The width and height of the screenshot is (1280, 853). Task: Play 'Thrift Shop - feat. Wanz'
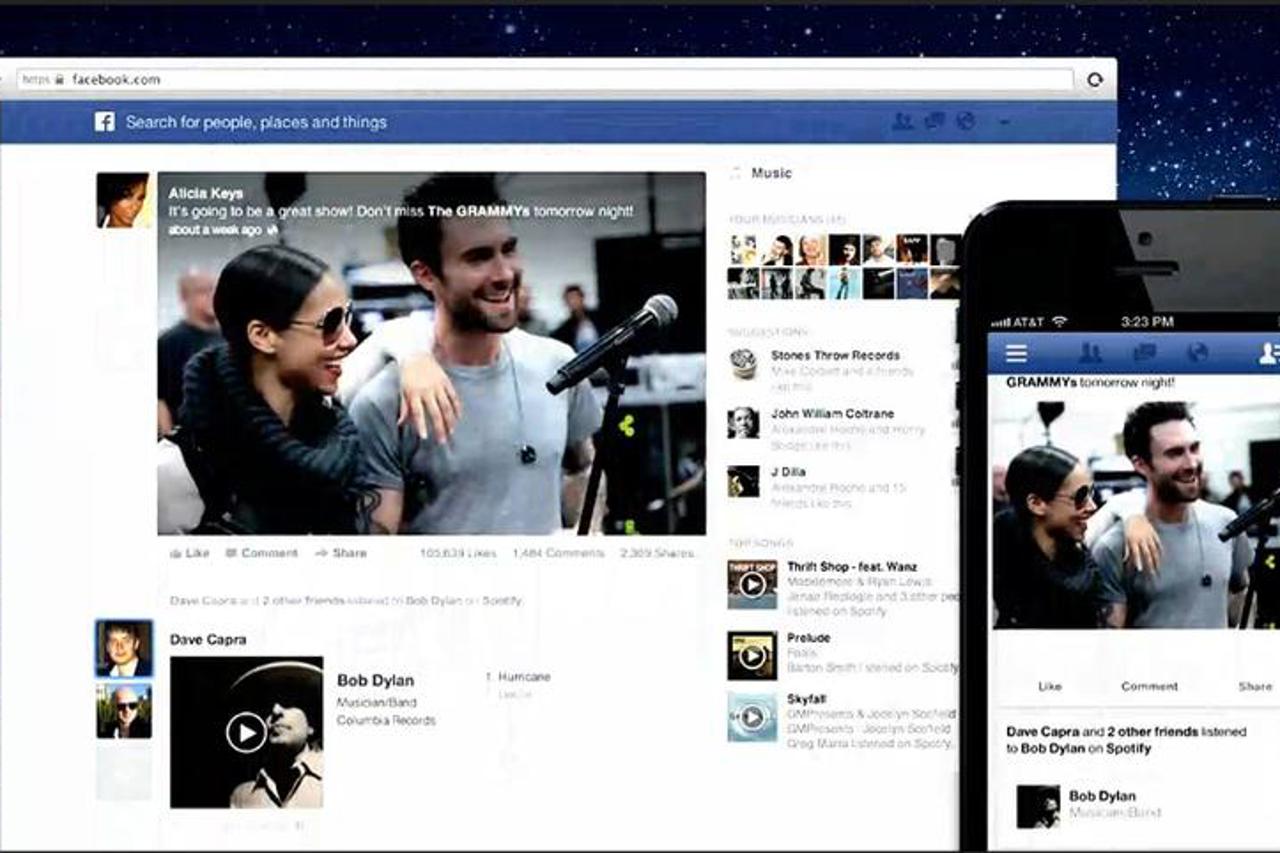point(752,585)
